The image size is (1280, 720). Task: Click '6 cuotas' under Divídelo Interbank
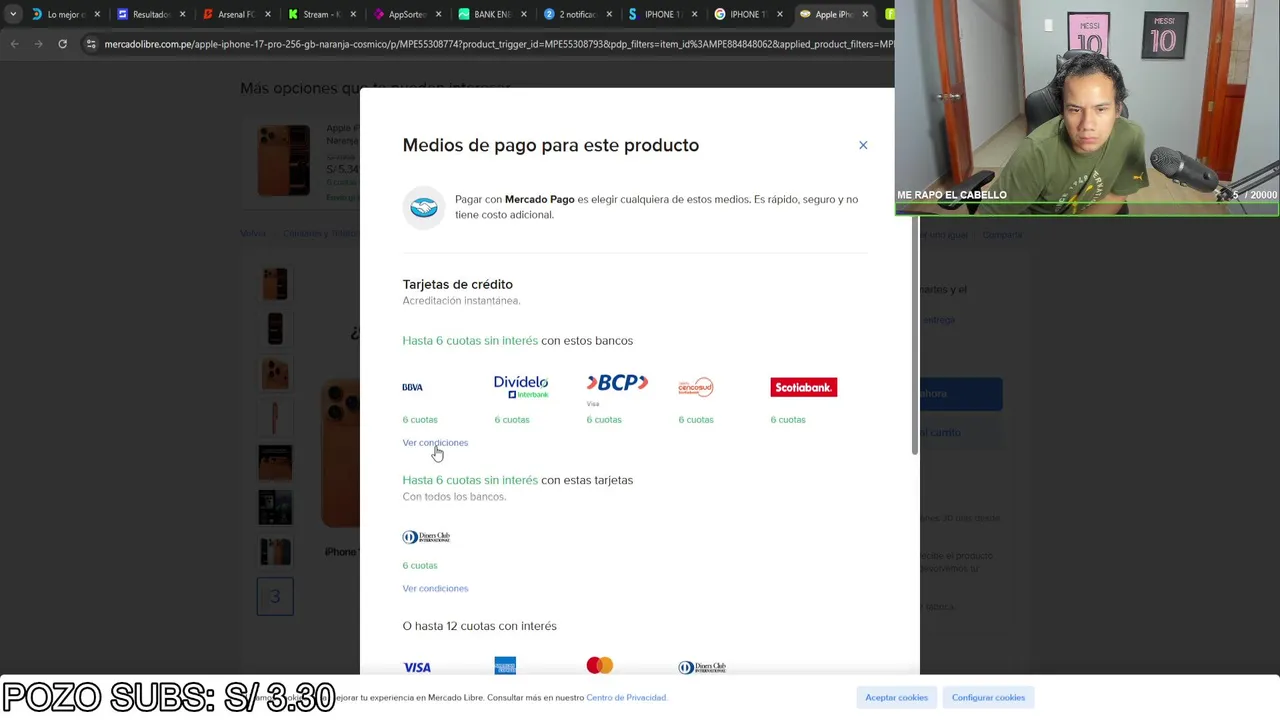[512, 419]
